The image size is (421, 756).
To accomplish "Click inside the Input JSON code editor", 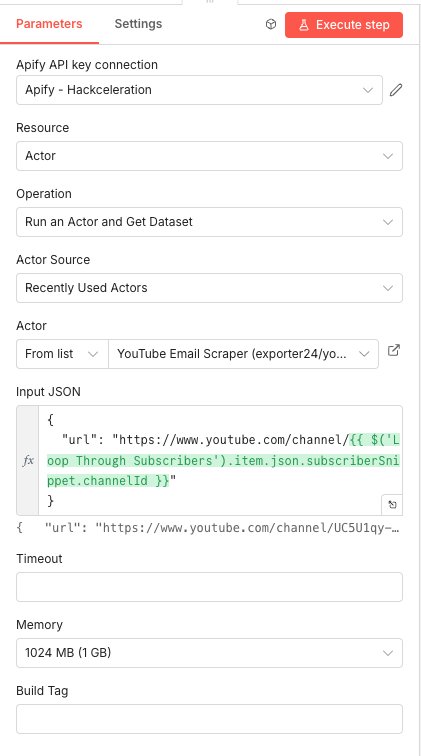I will 220,461.
